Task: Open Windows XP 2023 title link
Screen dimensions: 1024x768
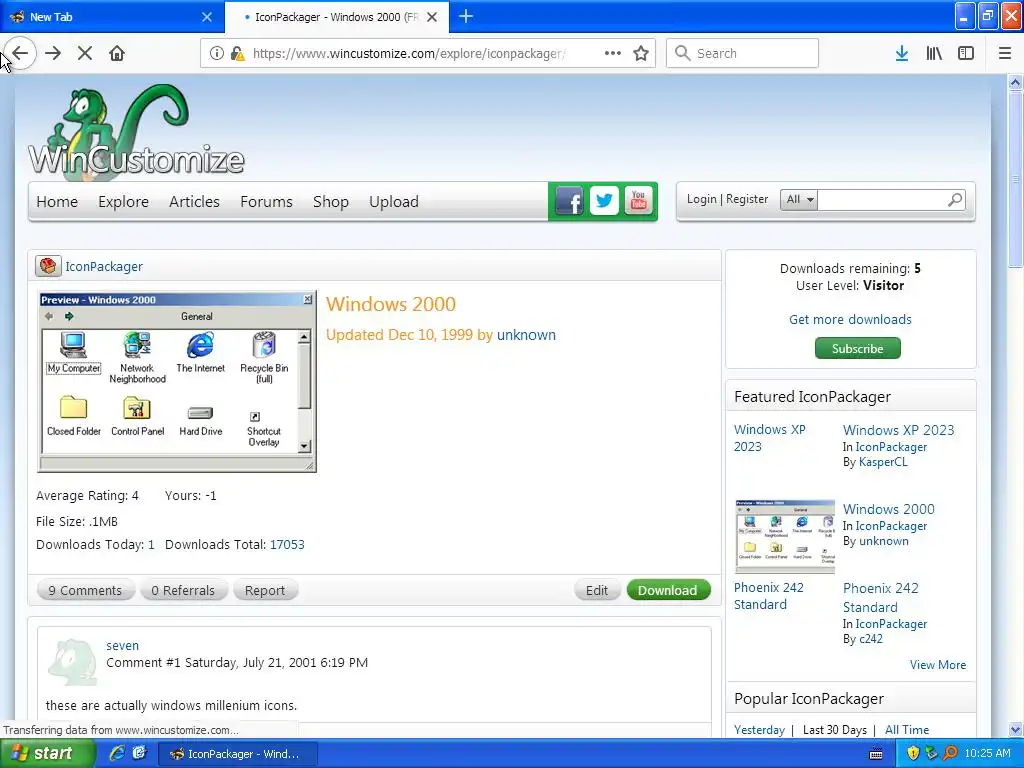Action: (898, 430)
